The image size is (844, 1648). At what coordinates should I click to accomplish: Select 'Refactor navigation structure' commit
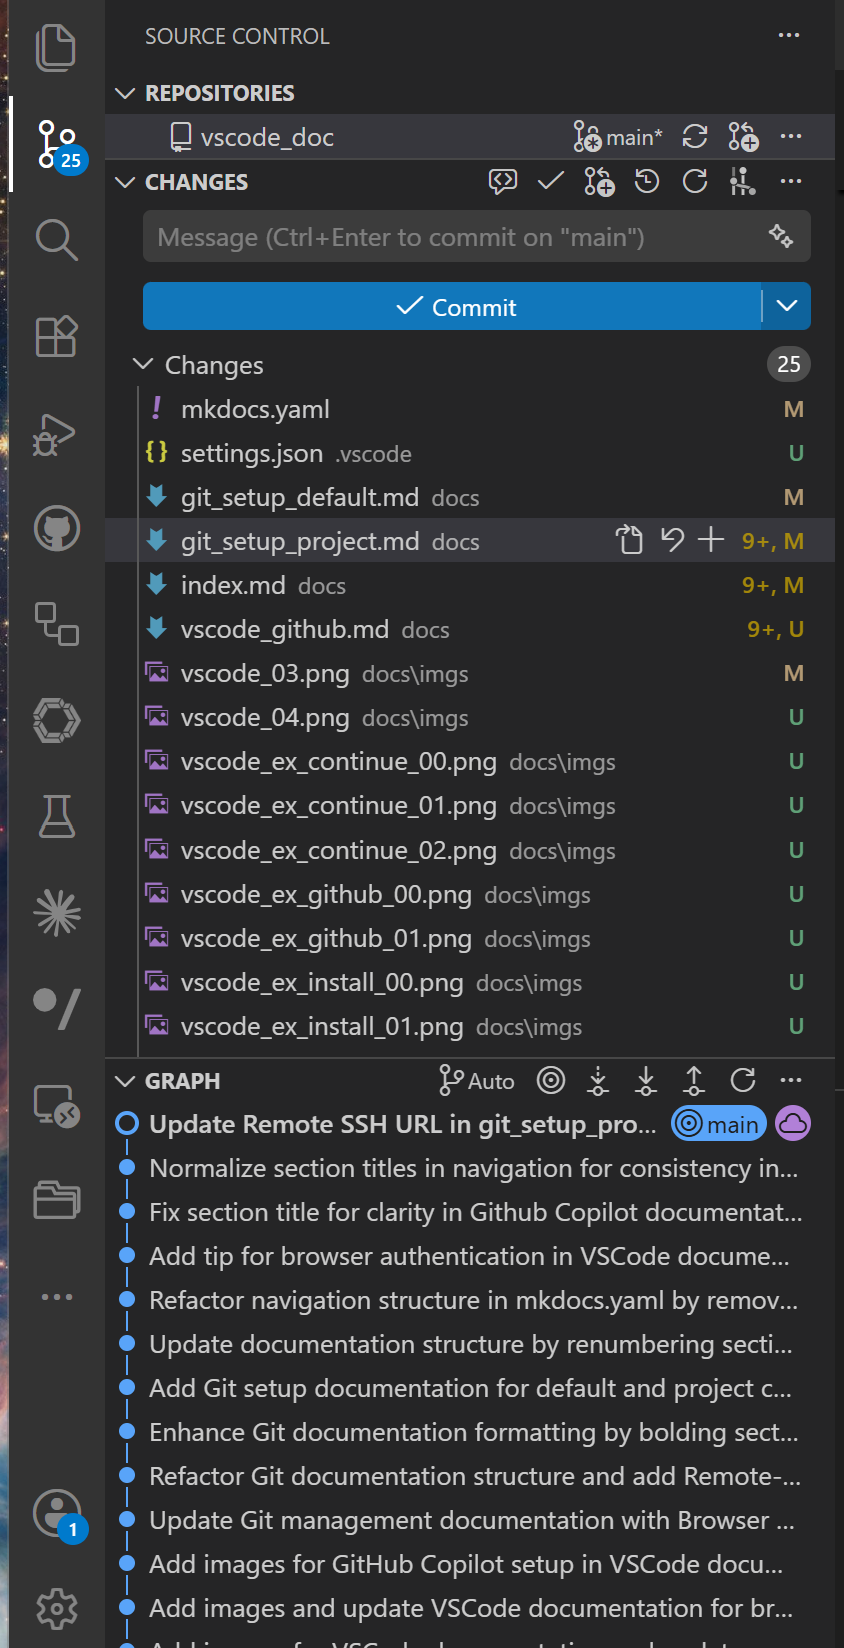click(x=470, y=1300)
